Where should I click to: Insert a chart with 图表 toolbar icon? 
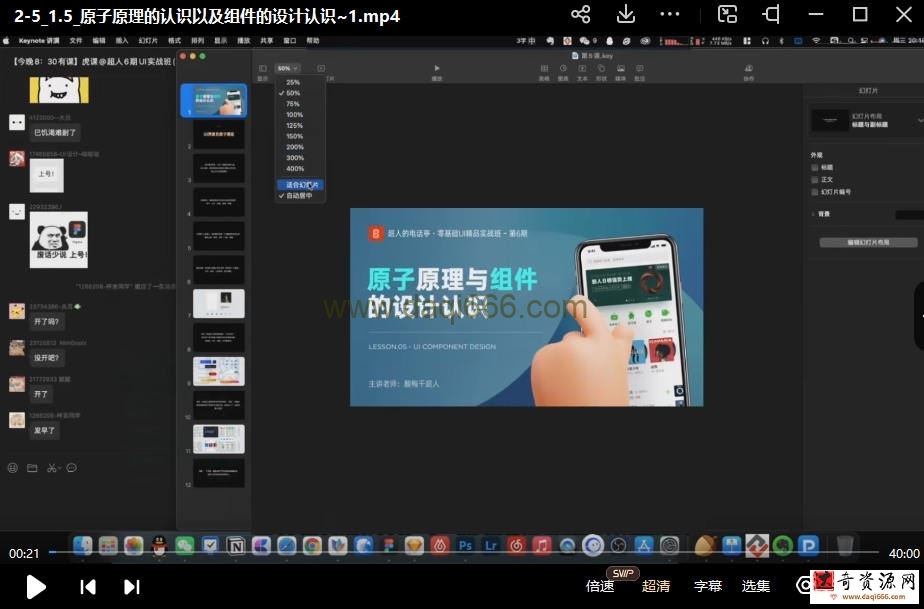(x=563, y=68)
